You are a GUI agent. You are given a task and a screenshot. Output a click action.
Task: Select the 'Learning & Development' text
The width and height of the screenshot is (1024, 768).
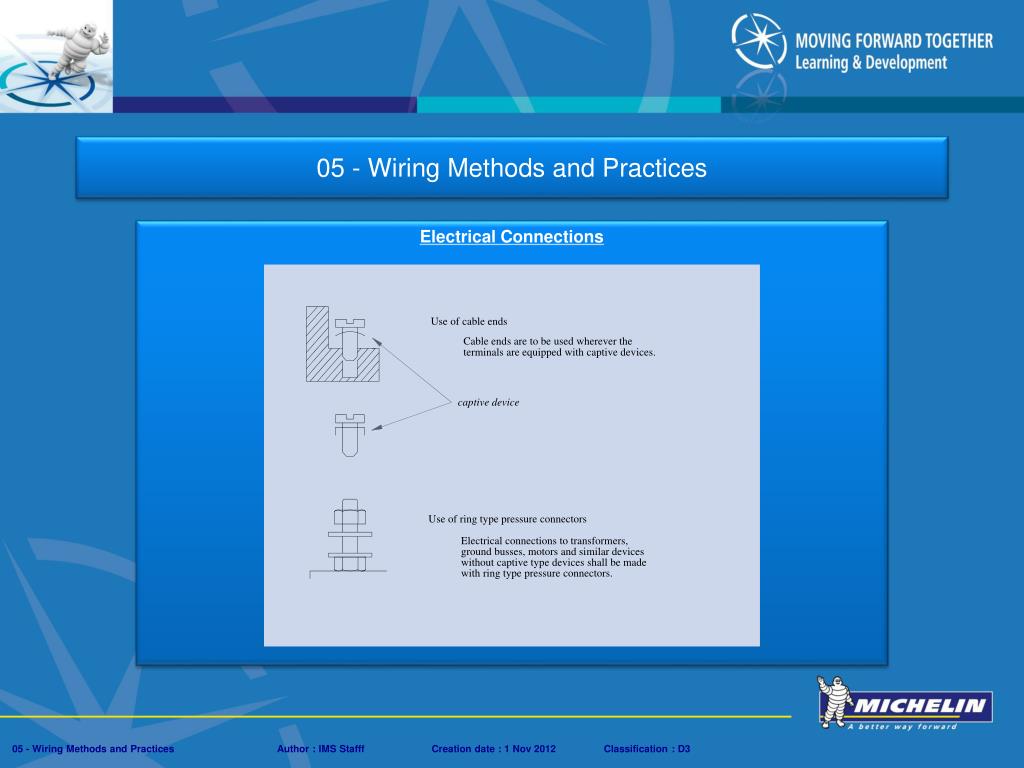[x=871, y=63]
